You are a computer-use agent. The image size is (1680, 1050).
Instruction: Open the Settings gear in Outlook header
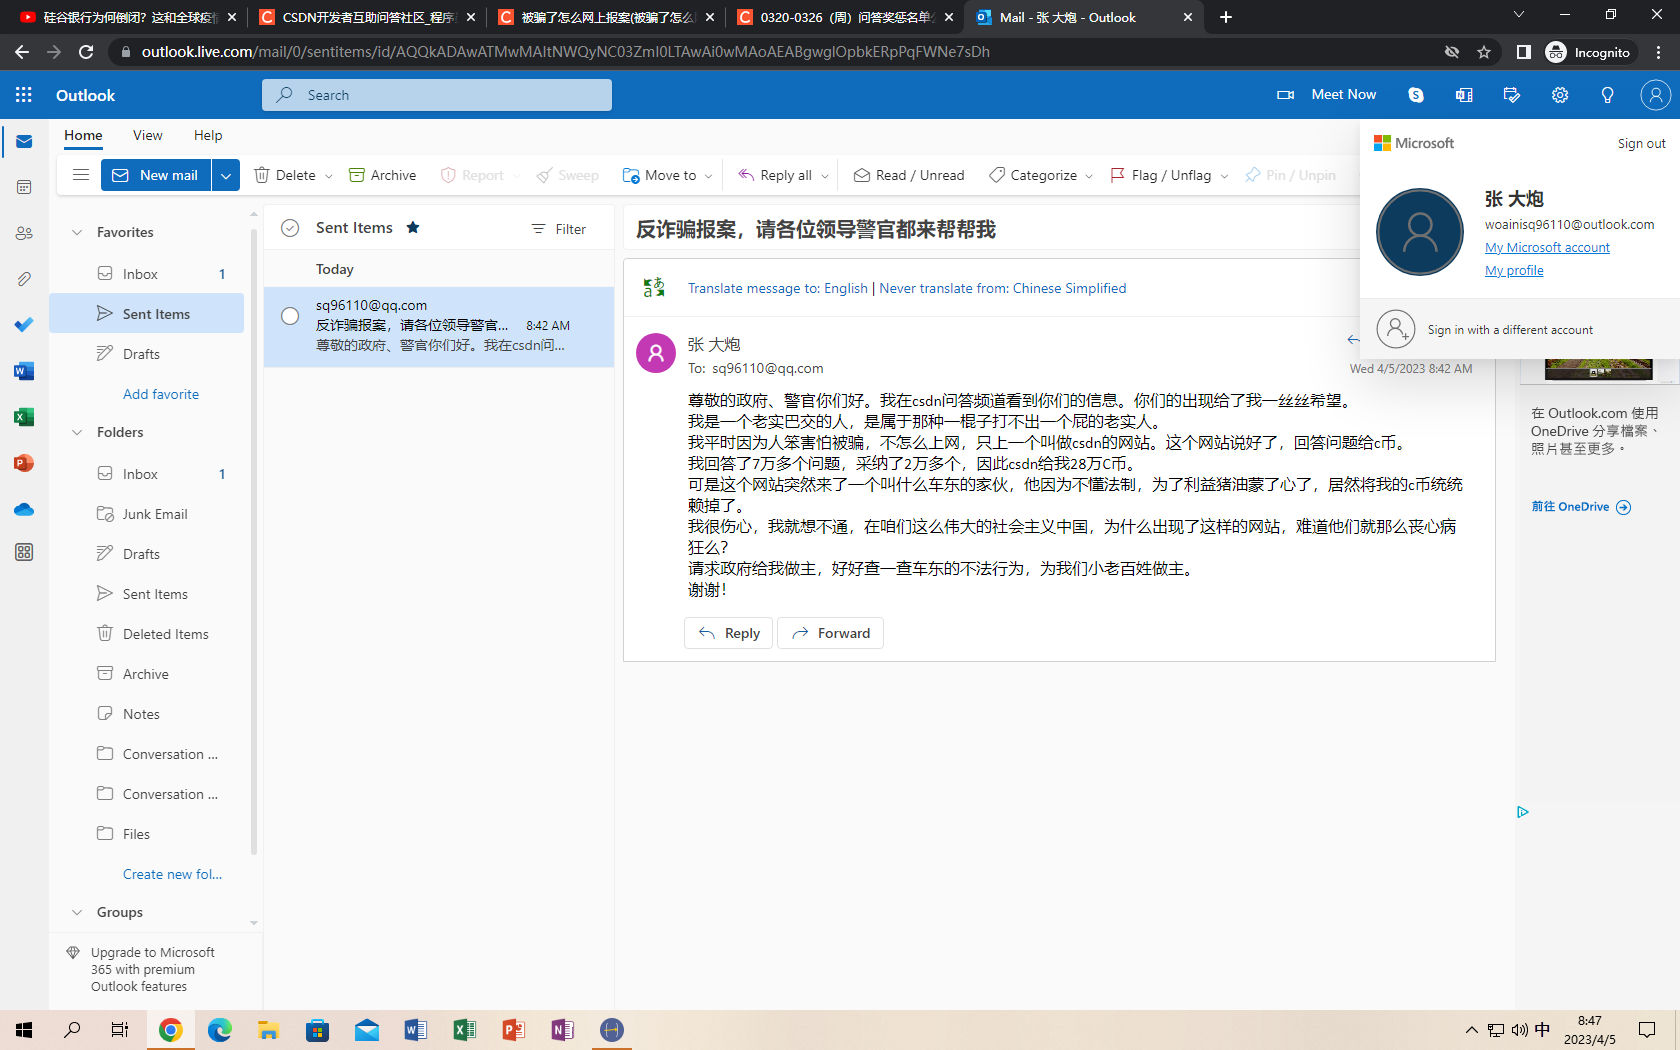(x=1560, y=95)
